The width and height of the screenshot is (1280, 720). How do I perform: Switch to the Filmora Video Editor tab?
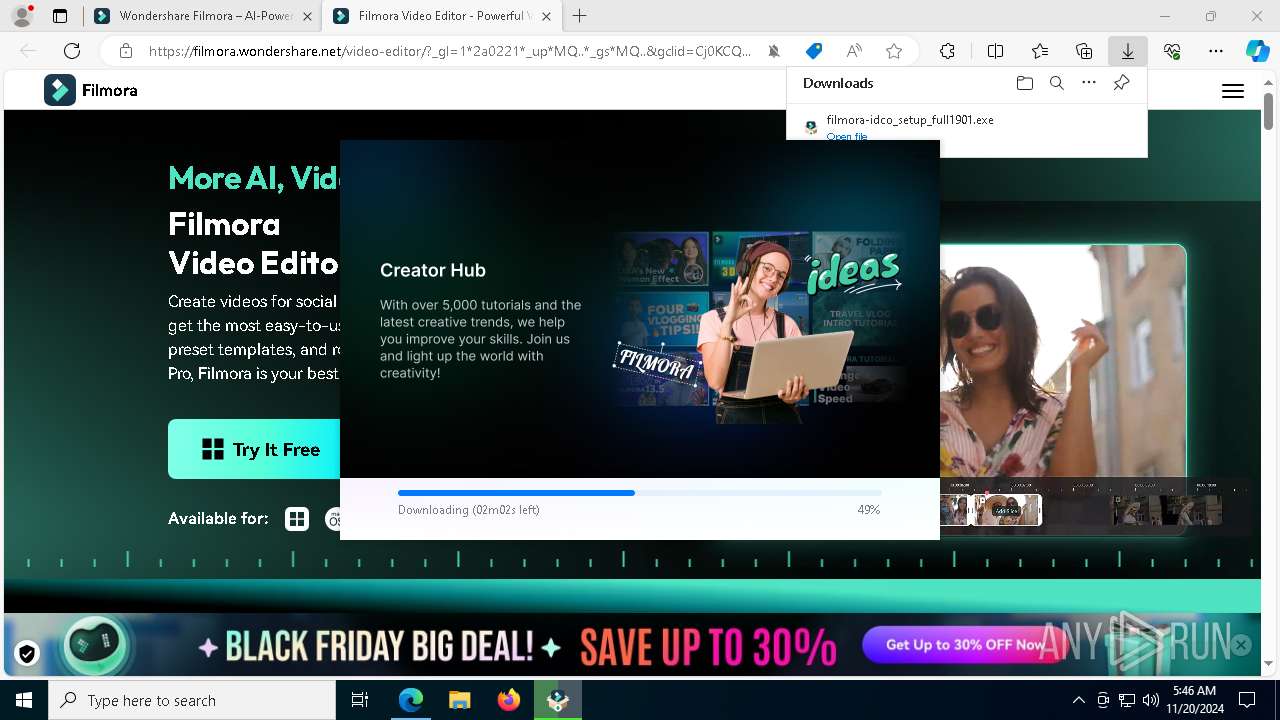(x=442, y=16)
